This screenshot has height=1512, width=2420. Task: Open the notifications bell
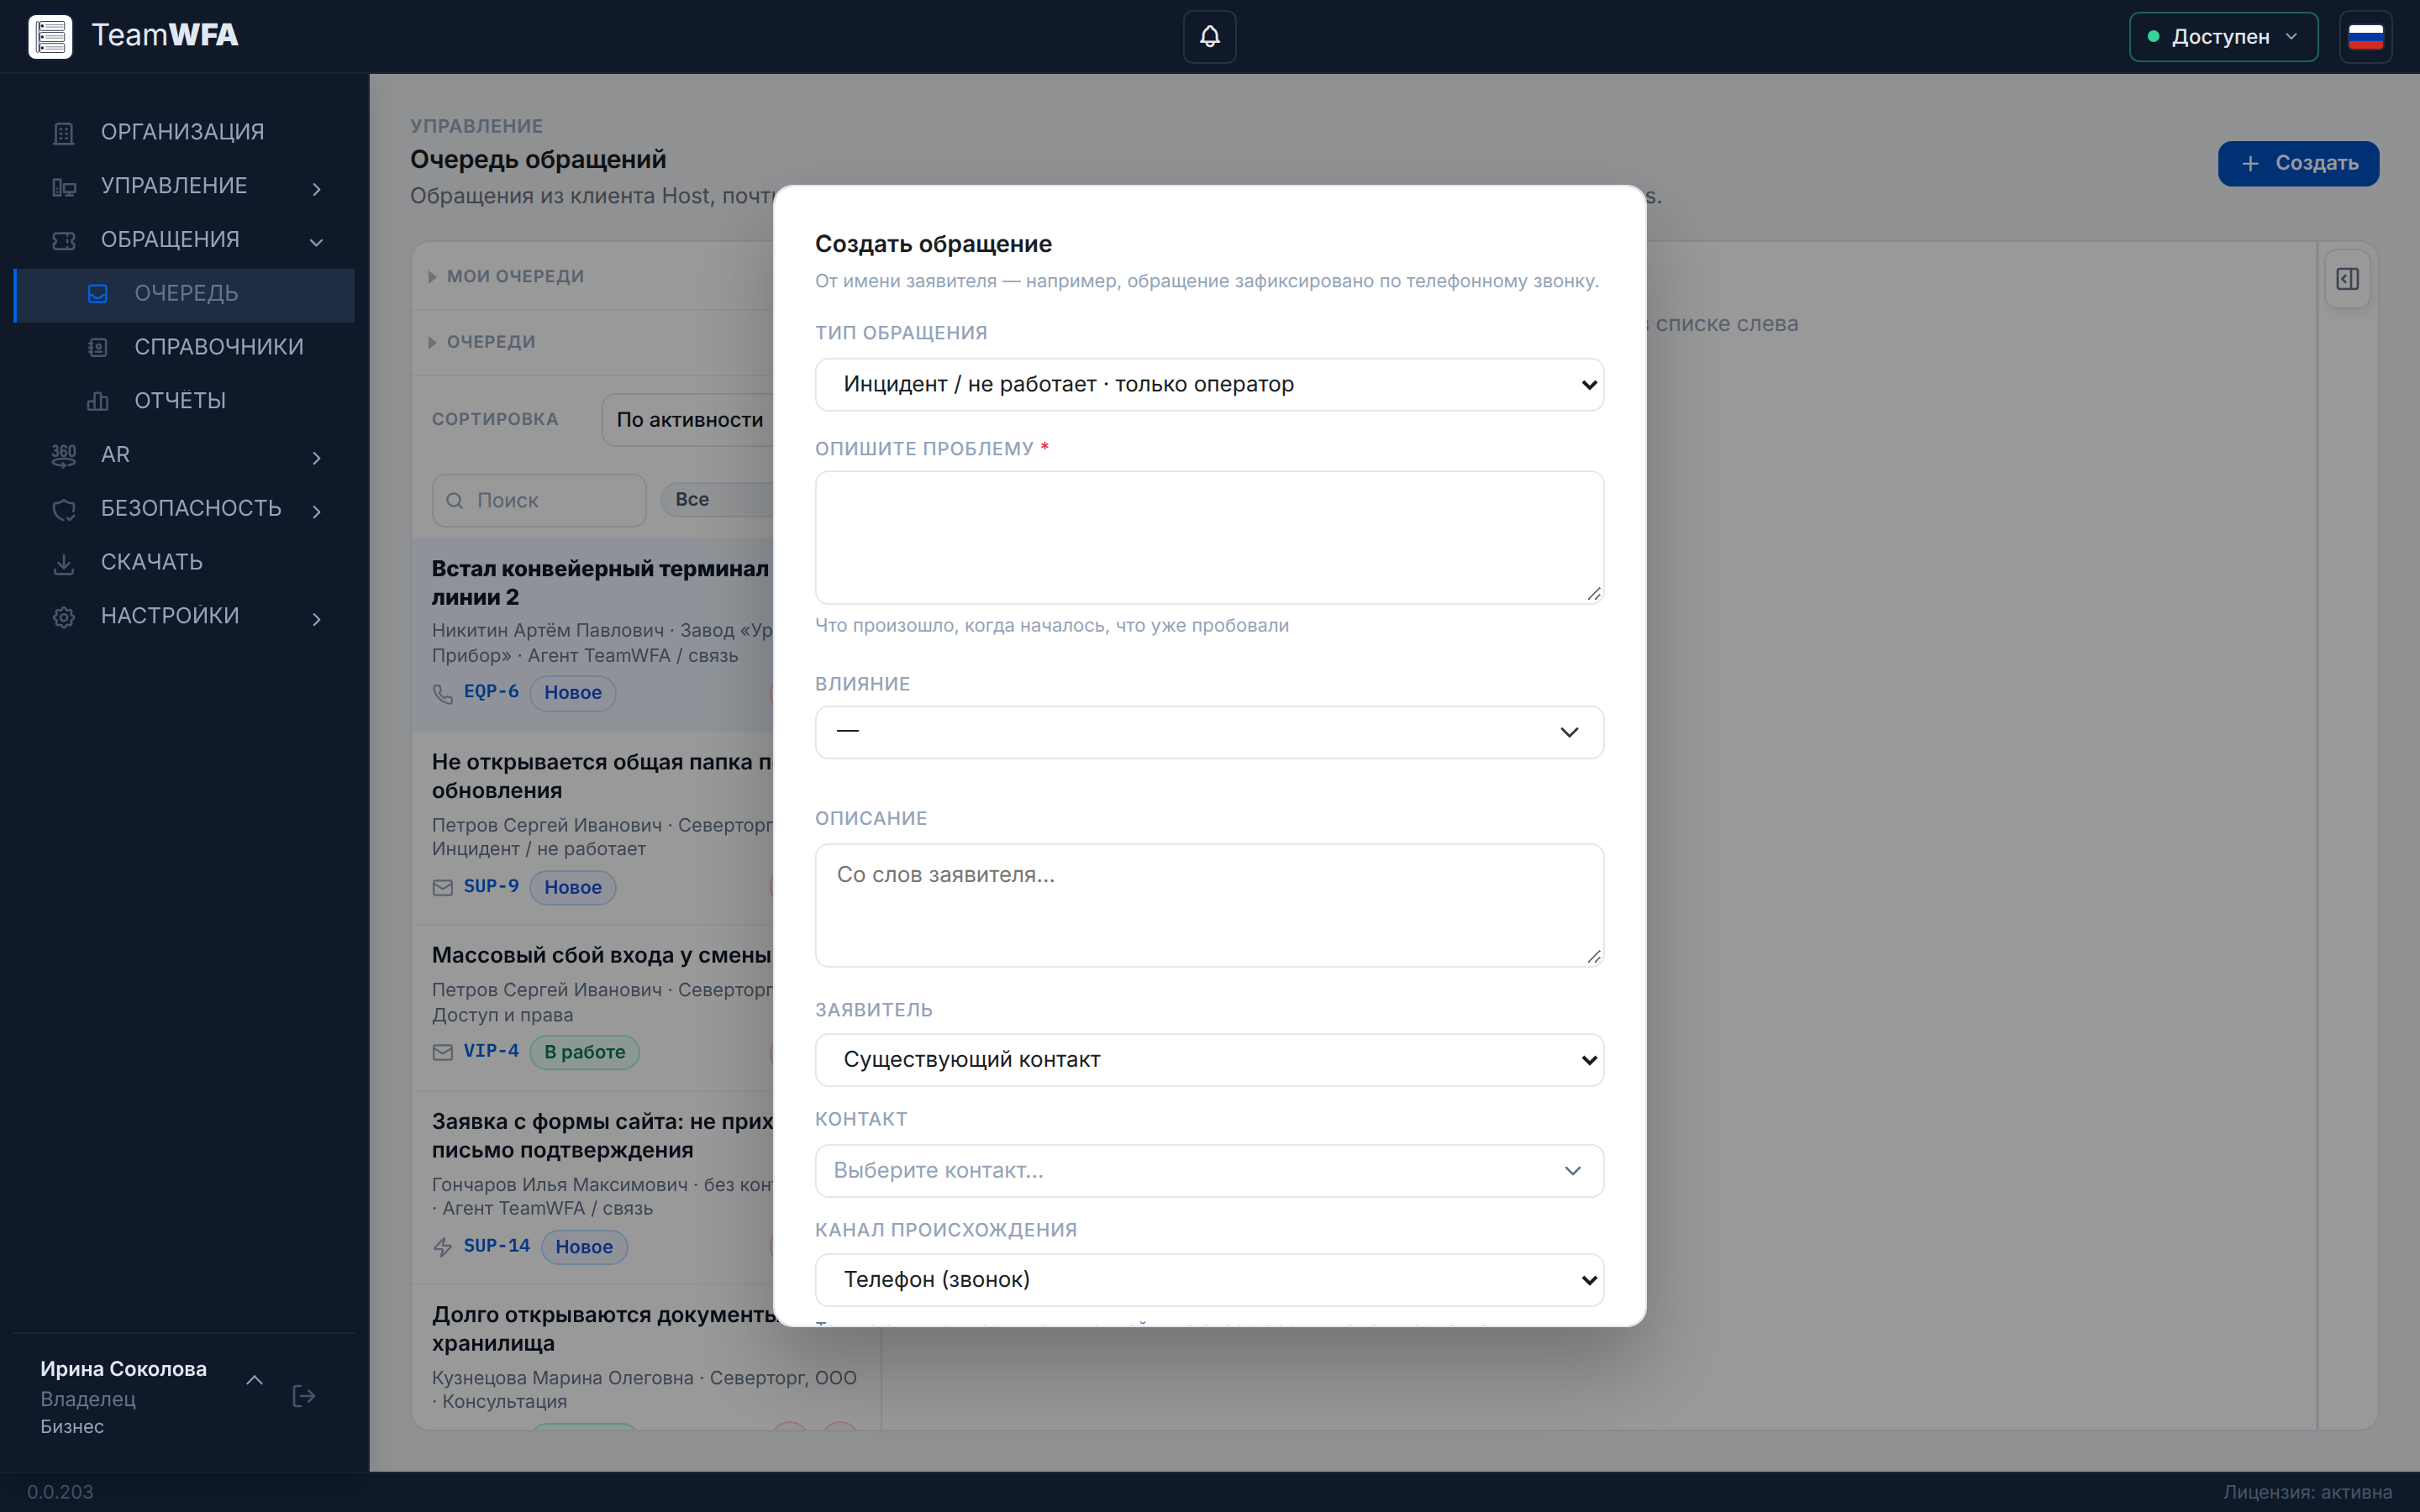pos(1209,37)
